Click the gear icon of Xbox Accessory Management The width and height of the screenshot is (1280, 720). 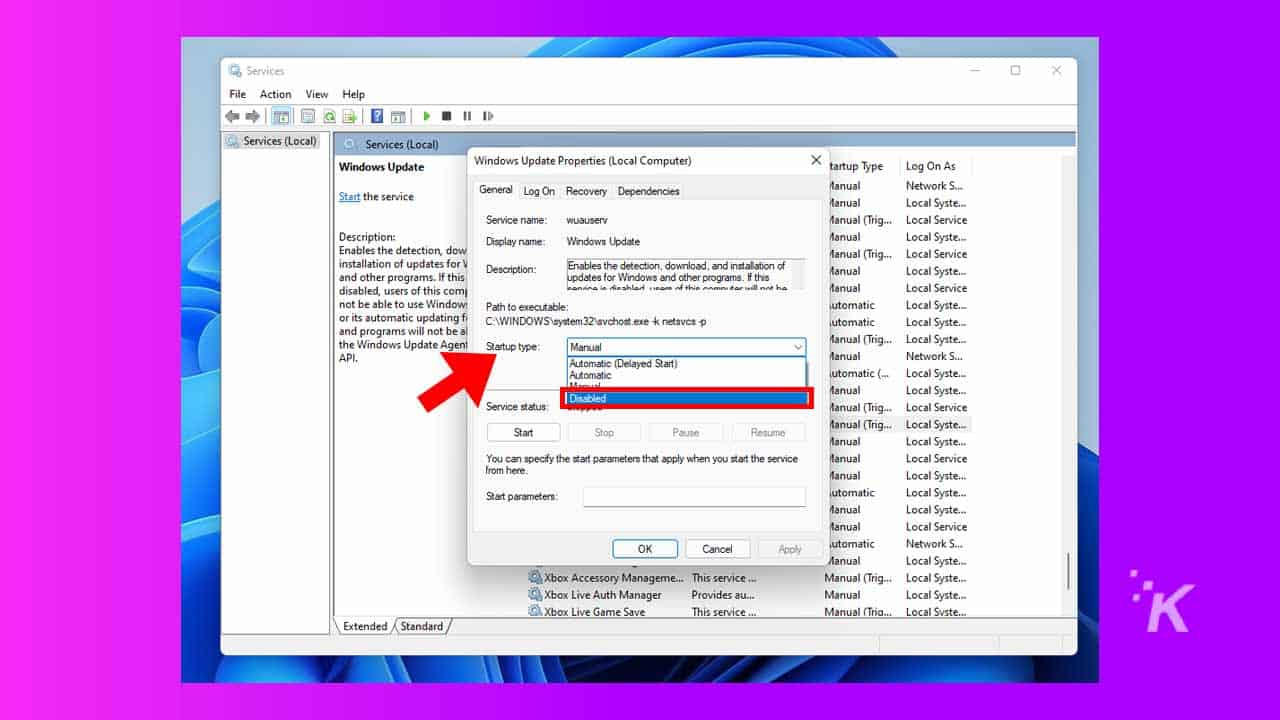535,578
